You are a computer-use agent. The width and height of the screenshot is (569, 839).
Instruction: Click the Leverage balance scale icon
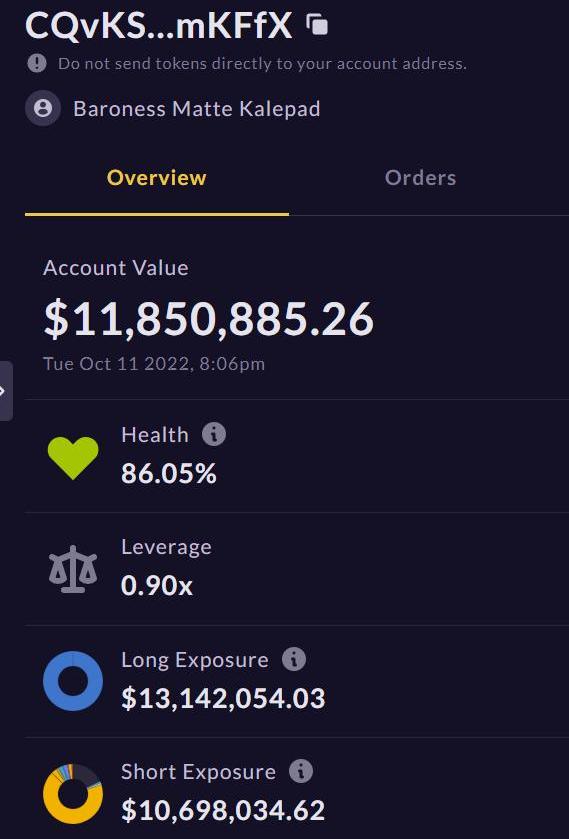point(73,569)
